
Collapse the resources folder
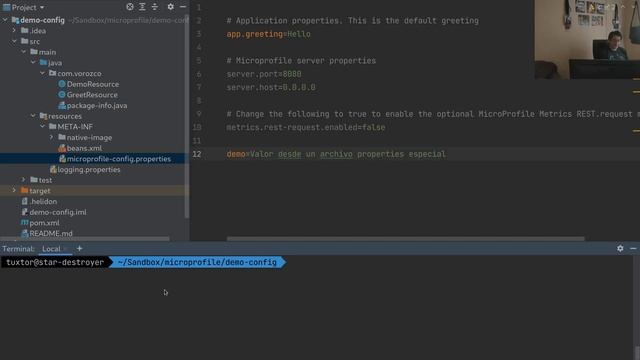(33, 116)
